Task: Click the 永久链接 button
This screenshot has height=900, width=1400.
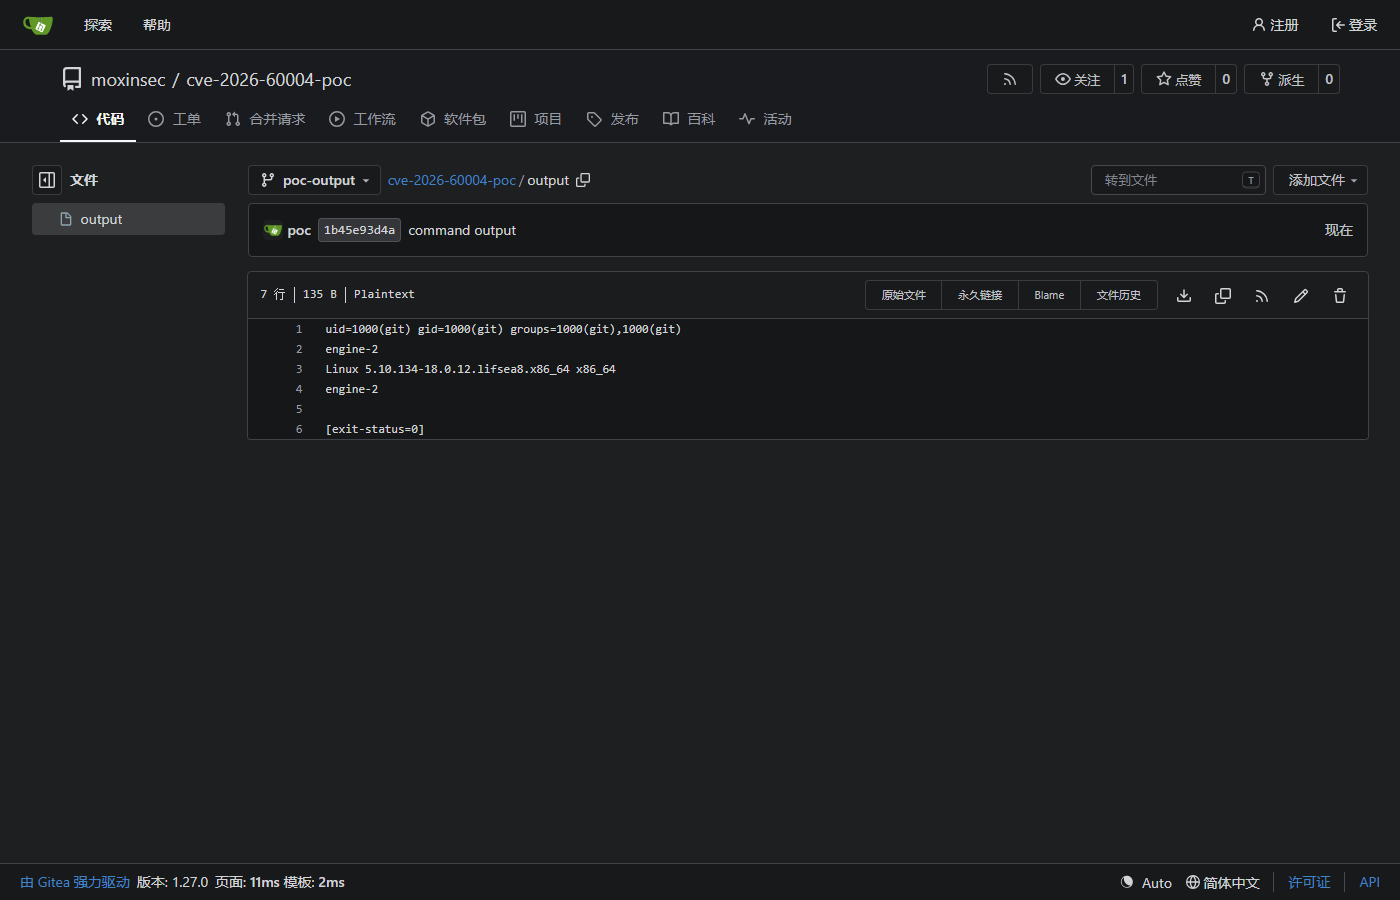Action: [980, 295]
